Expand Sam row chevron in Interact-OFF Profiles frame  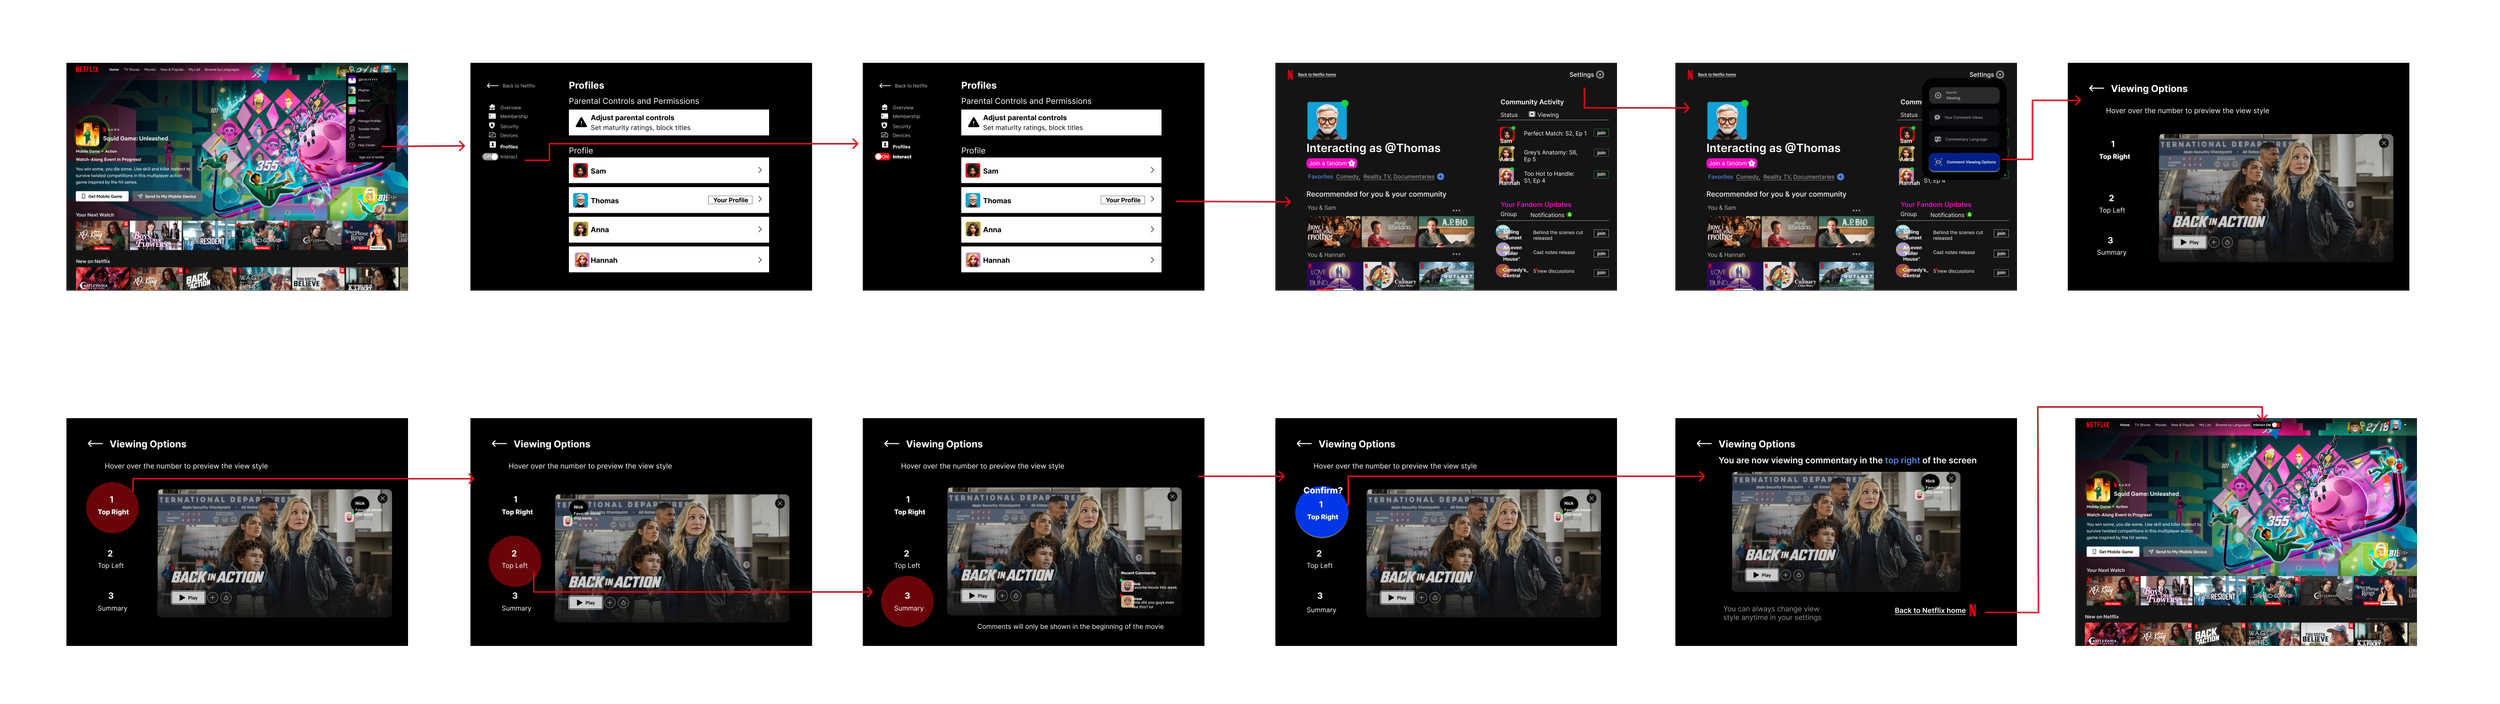tap(760, 170)
